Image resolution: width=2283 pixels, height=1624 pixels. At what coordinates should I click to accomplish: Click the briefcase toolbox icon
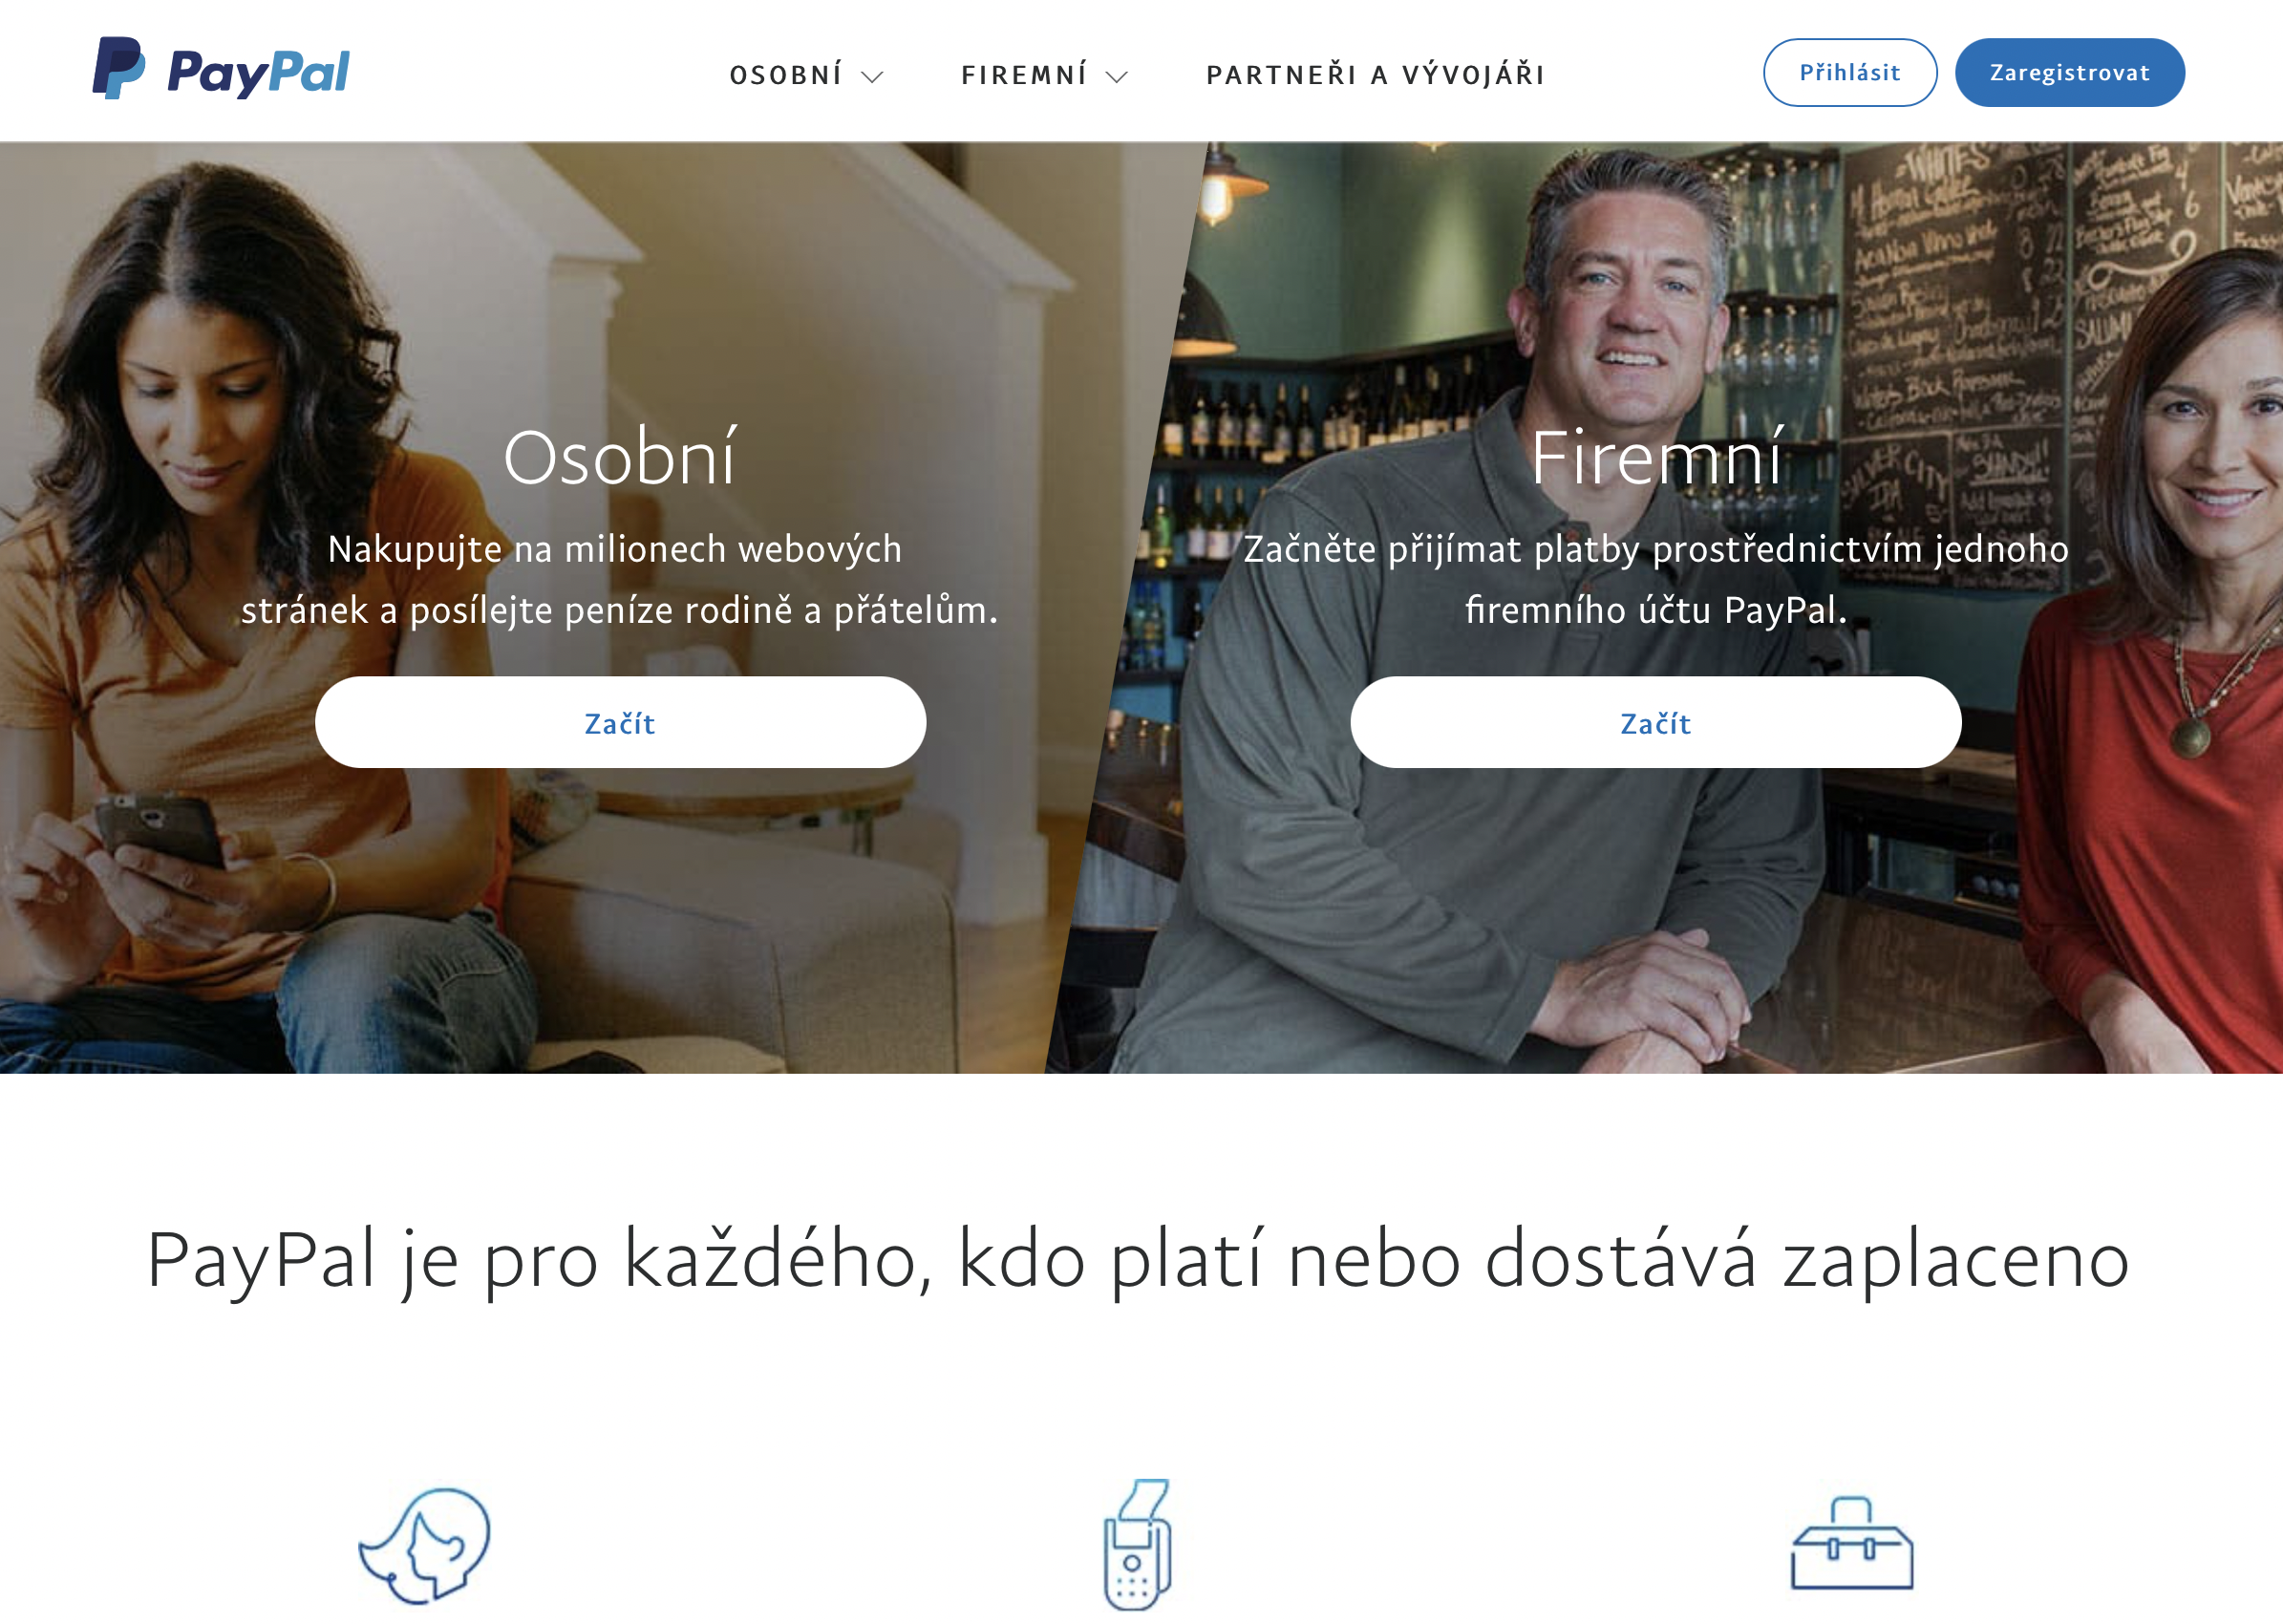1851,1543
